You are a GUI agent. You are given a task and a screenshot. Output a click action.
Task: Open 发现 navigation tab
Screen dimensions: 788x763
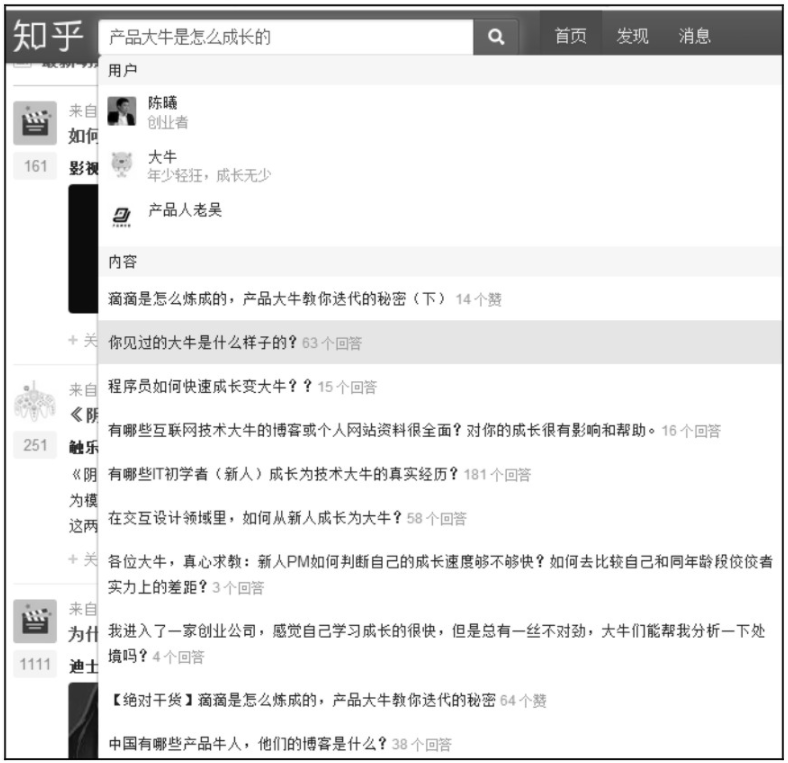632,36
